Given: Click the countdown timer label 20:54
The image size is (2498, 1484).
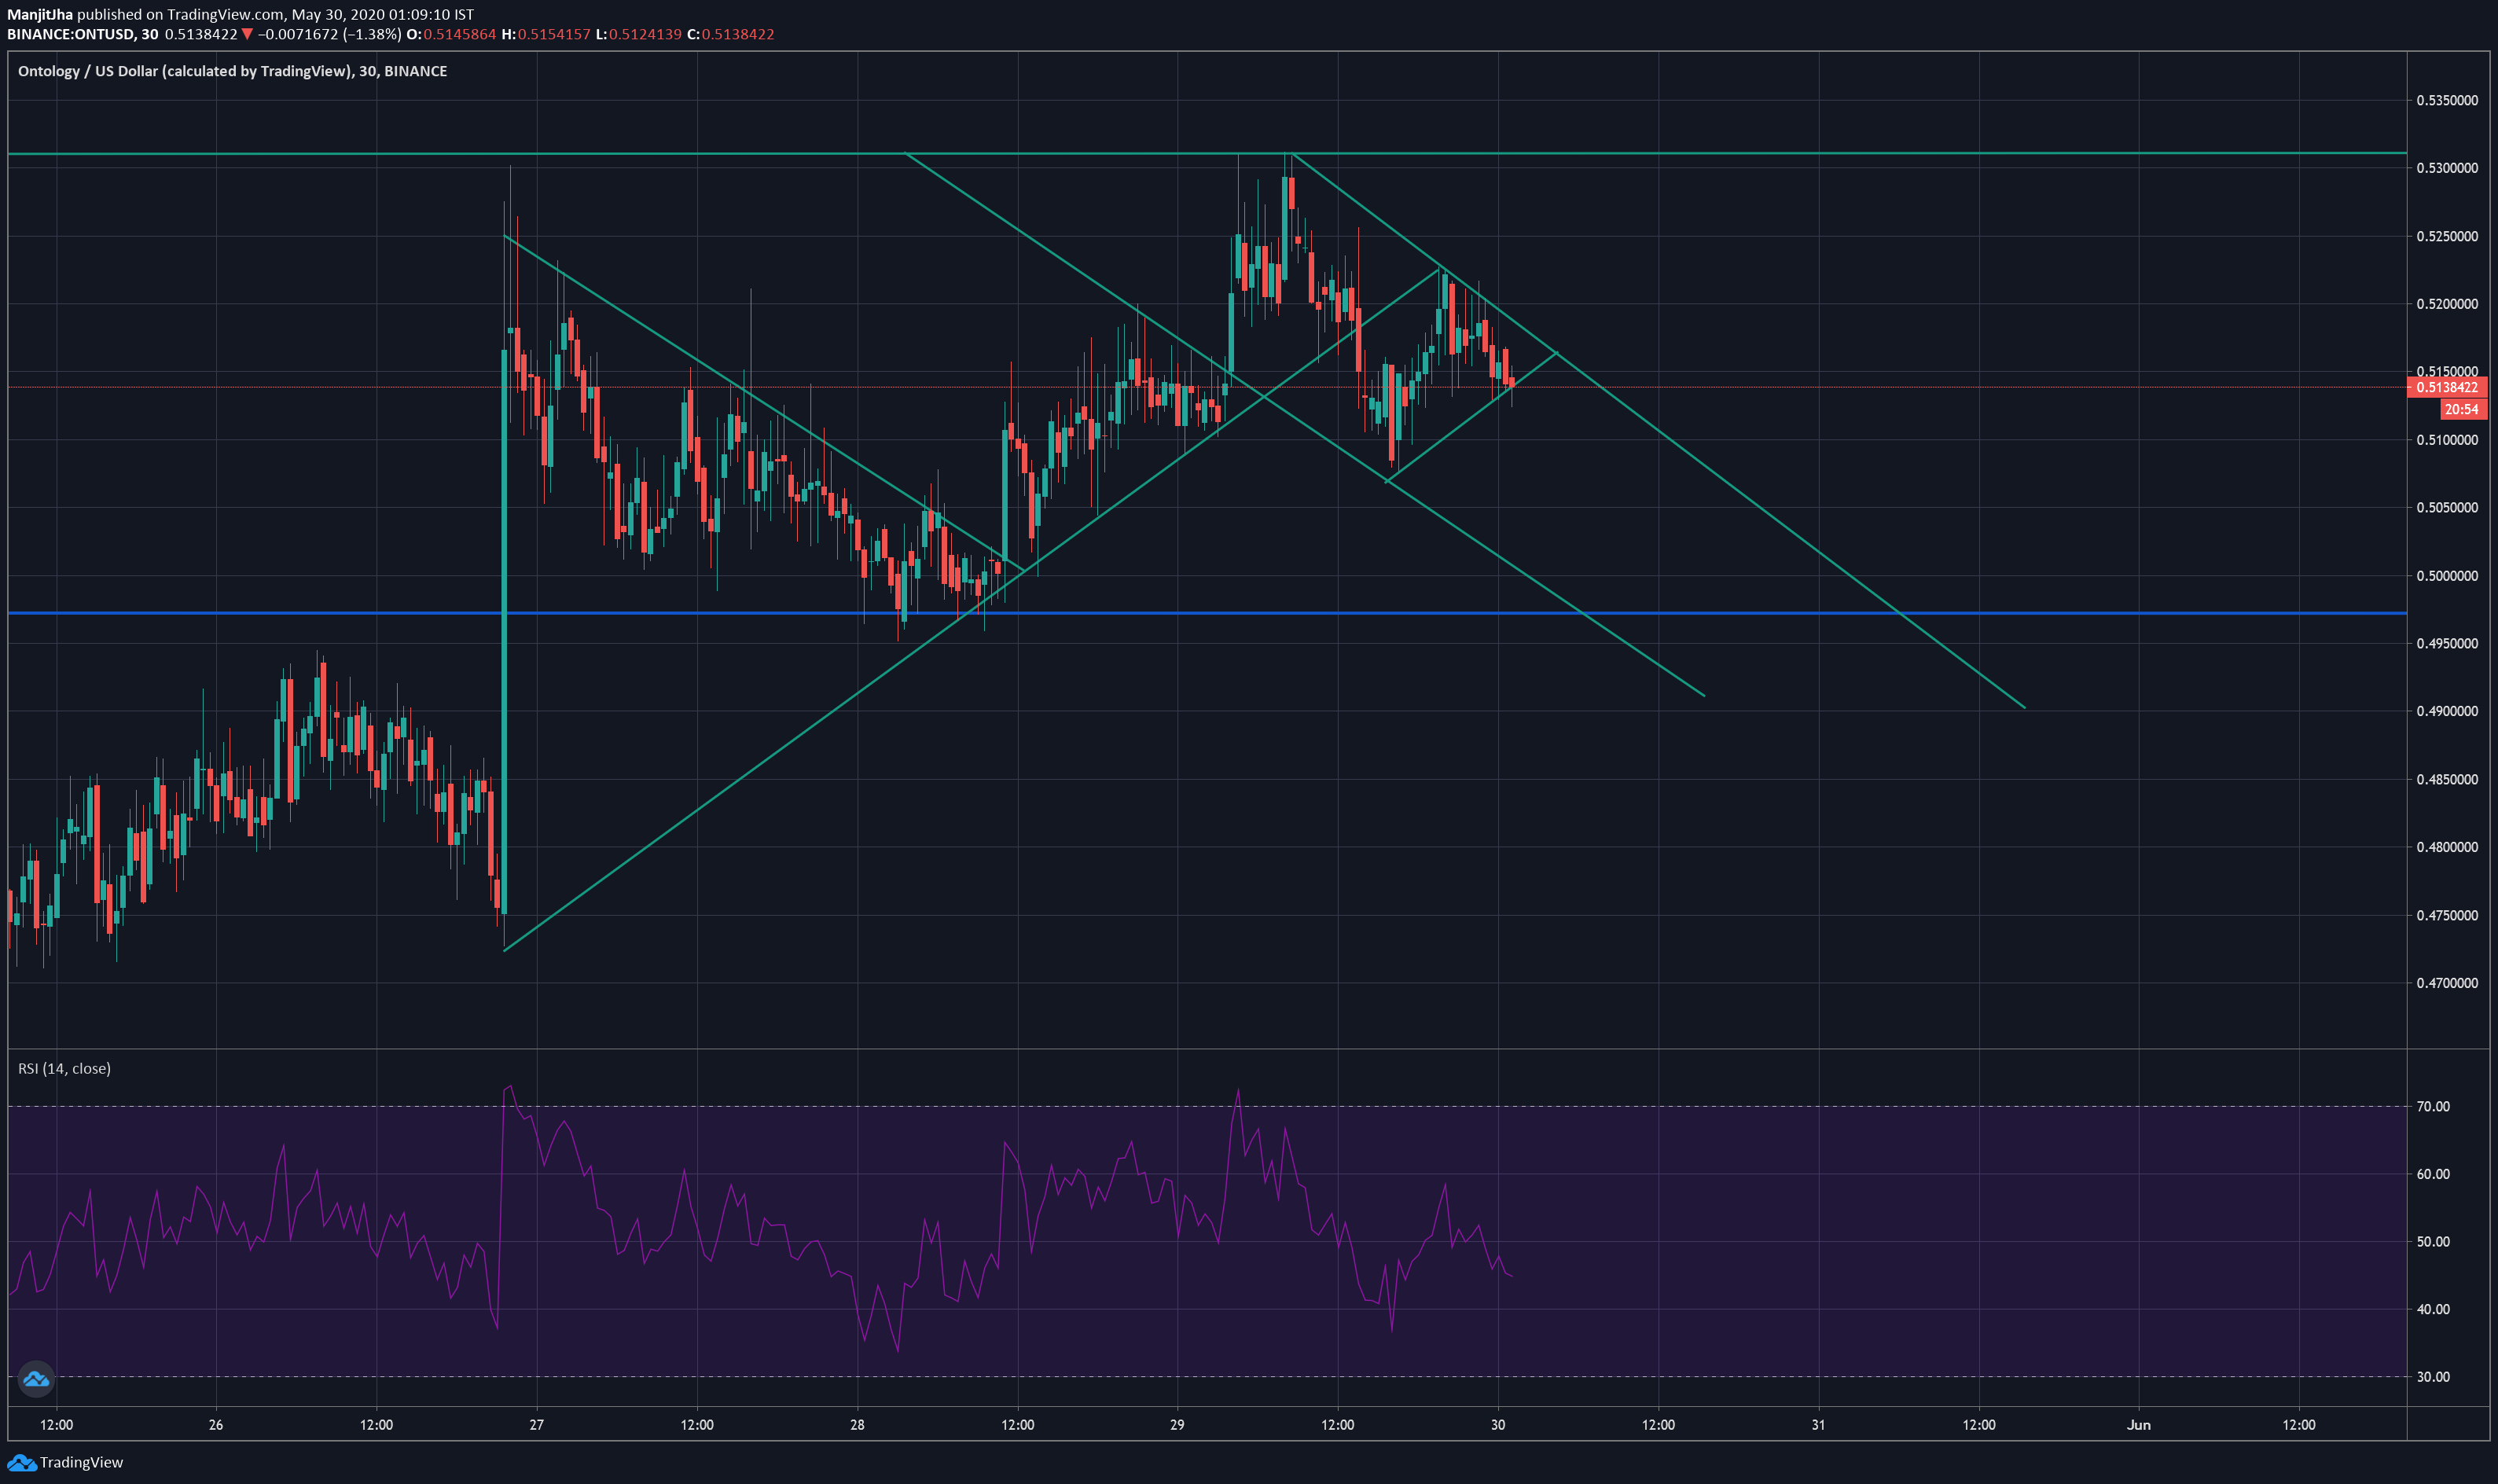Looking at the screenshot, I should (2461, 409).
